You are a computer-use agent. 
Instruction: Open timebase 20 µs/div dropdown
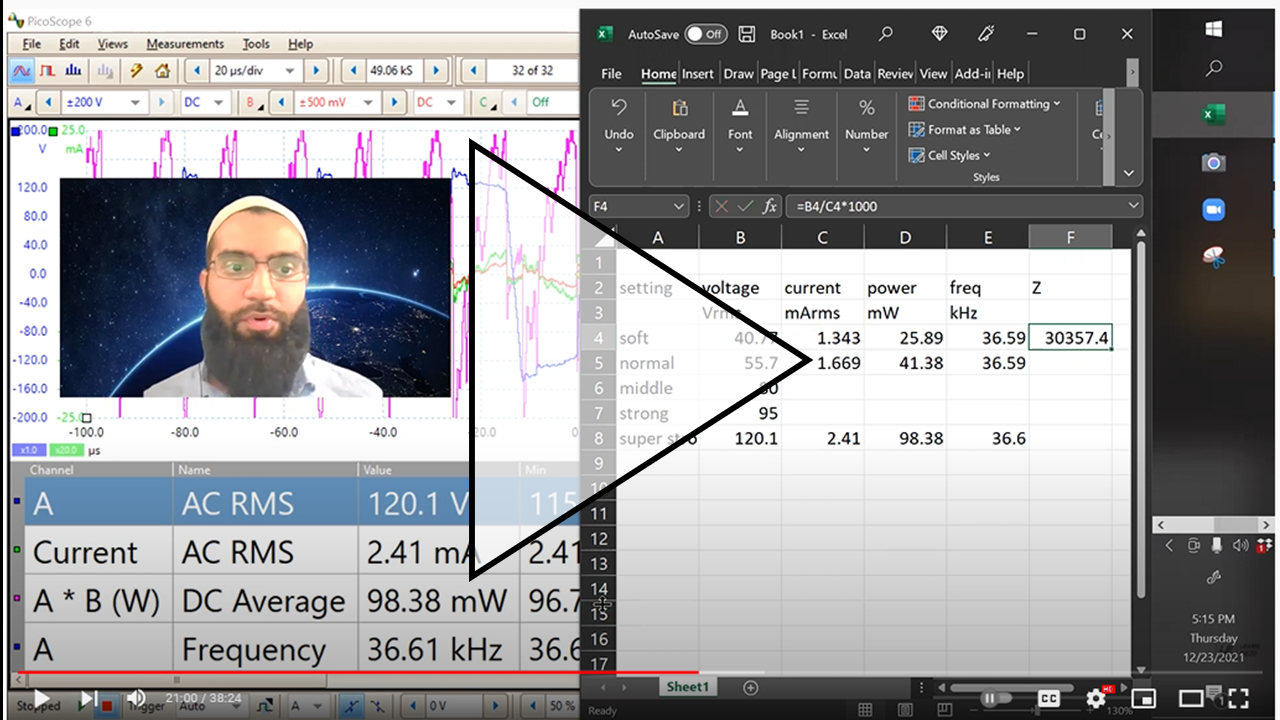click(x=292, y=71)
